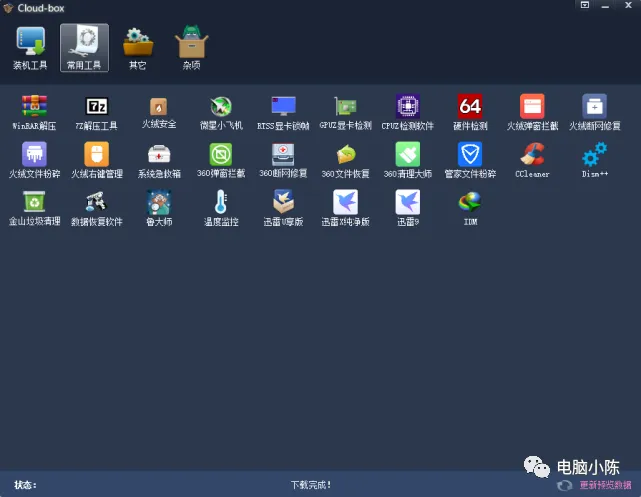641x497 pixels.
Task: Click the 下载完成! status text
Action: point(311,485)
